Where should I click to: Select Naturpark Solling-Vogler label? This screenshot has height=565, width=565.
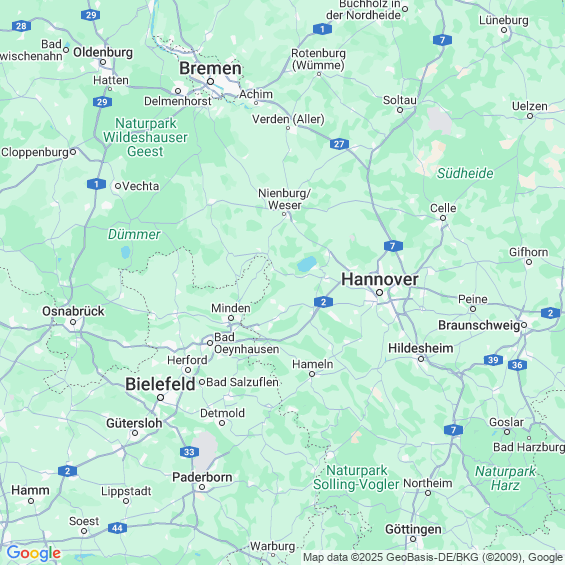point(356,477)
